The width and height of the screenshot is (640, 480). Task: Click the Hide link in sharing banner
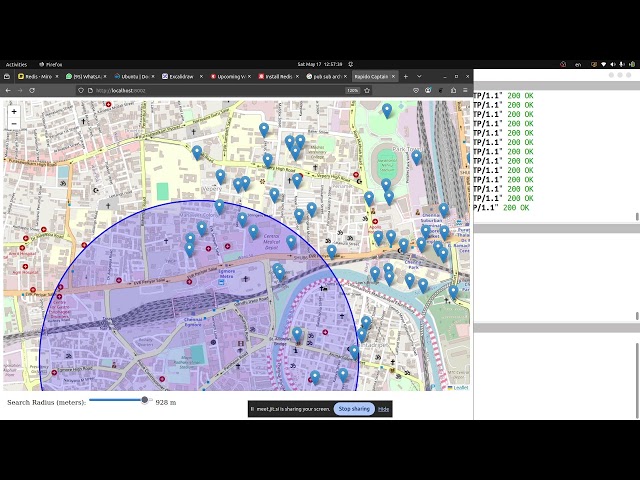point(383,409)
